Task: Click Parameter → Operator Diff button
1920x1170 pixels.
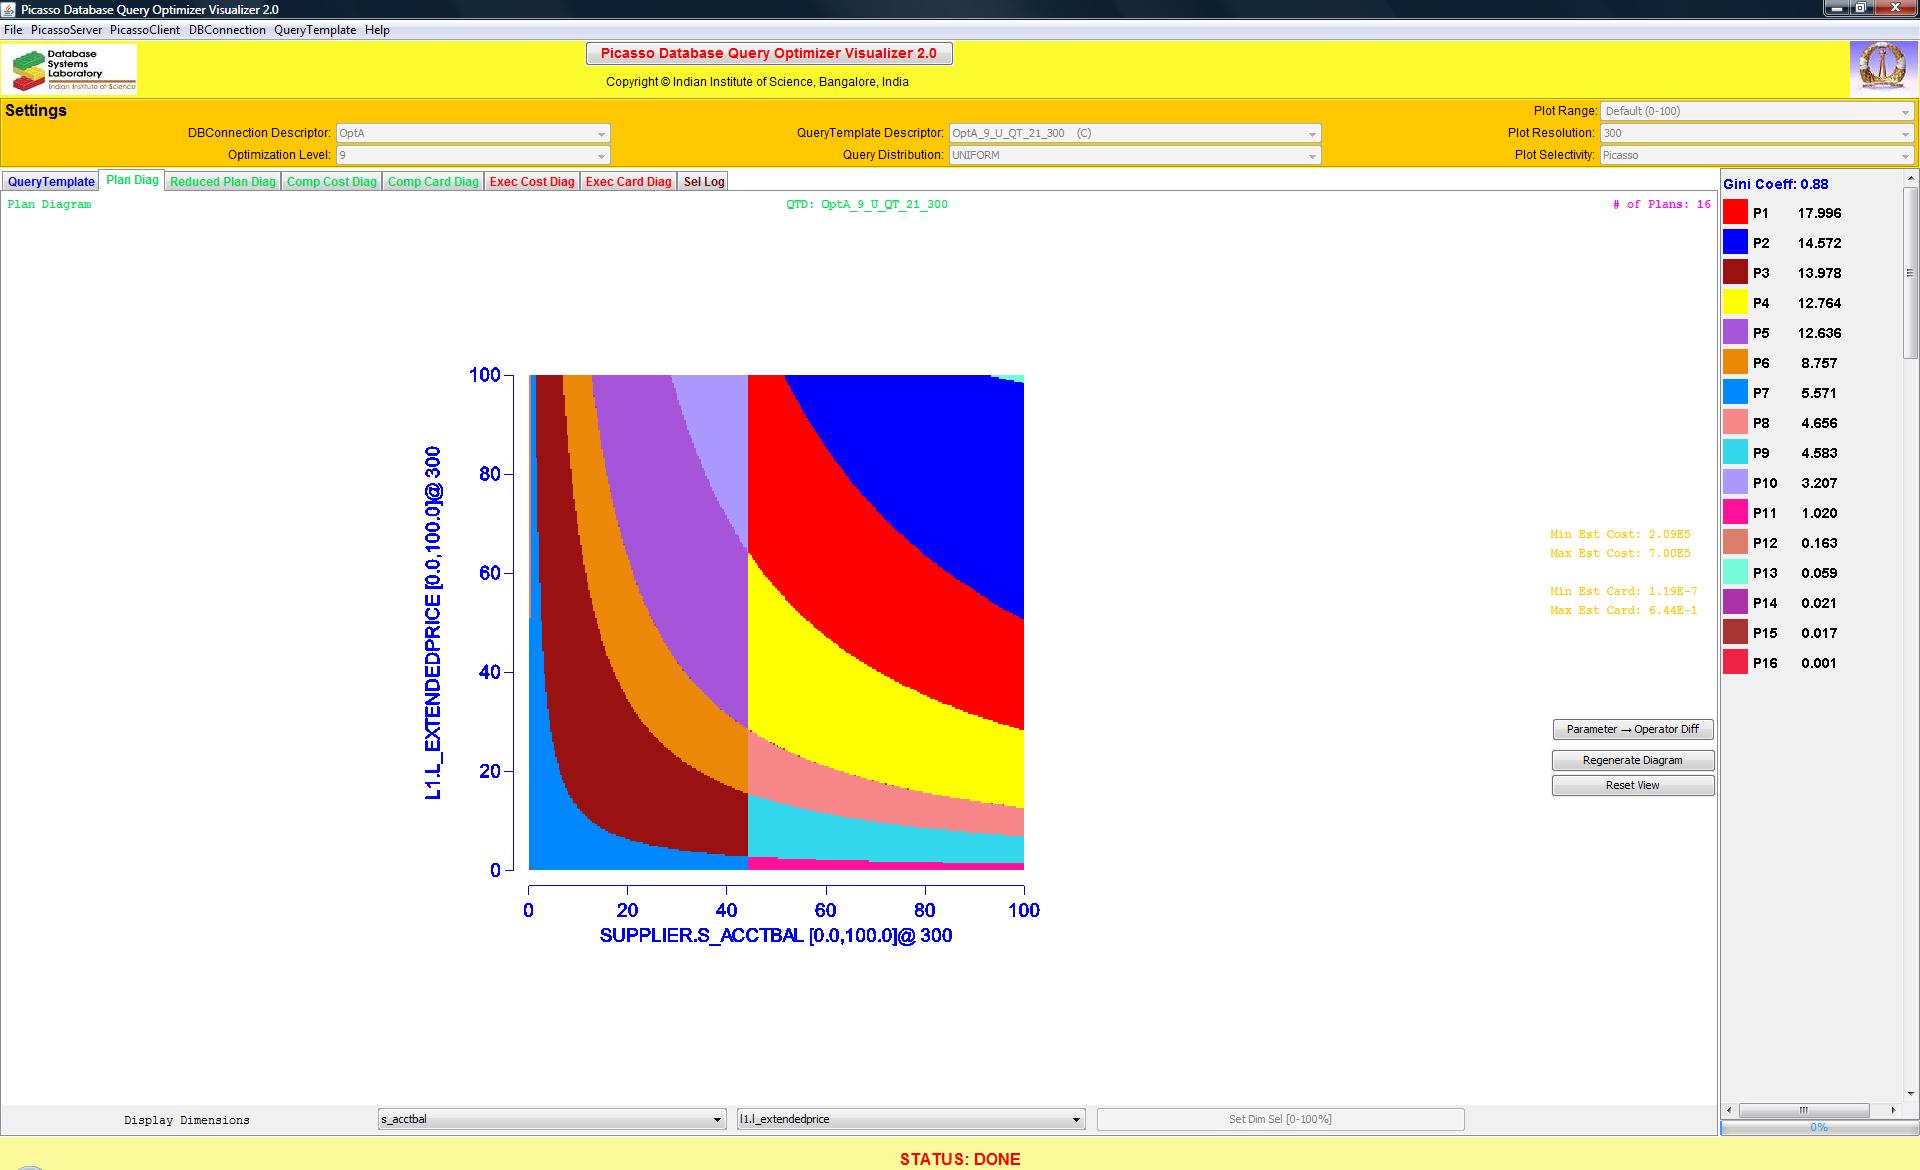Action: [1632, 729]
